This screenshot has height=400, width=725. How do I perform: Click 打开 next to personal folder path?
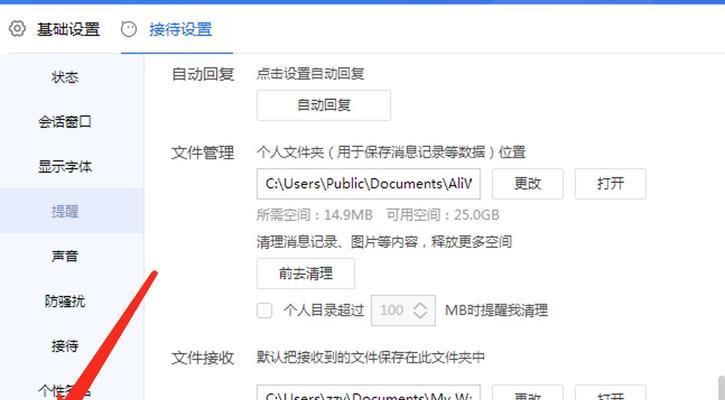click(x=610, y=184)
